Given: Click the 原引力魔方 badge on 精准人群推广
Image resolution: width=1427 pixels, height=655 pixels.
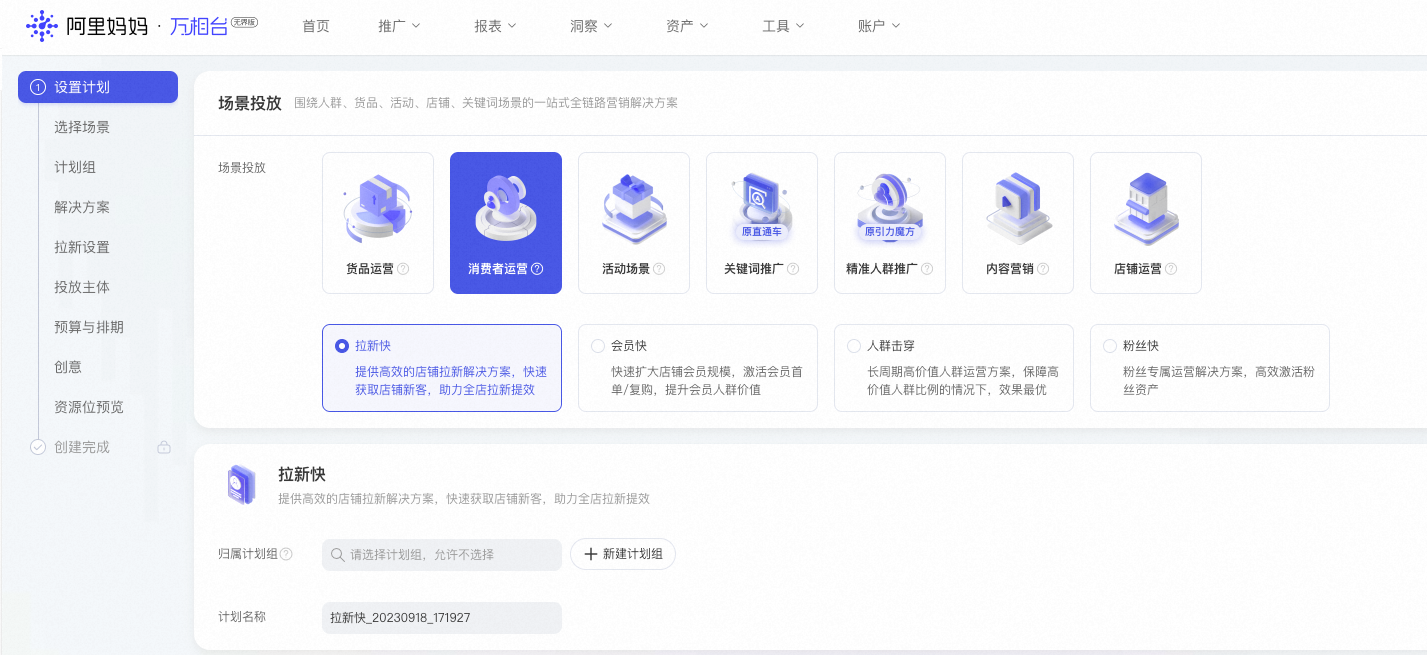Looking at the screenshot, I should [x=890, y=232].
